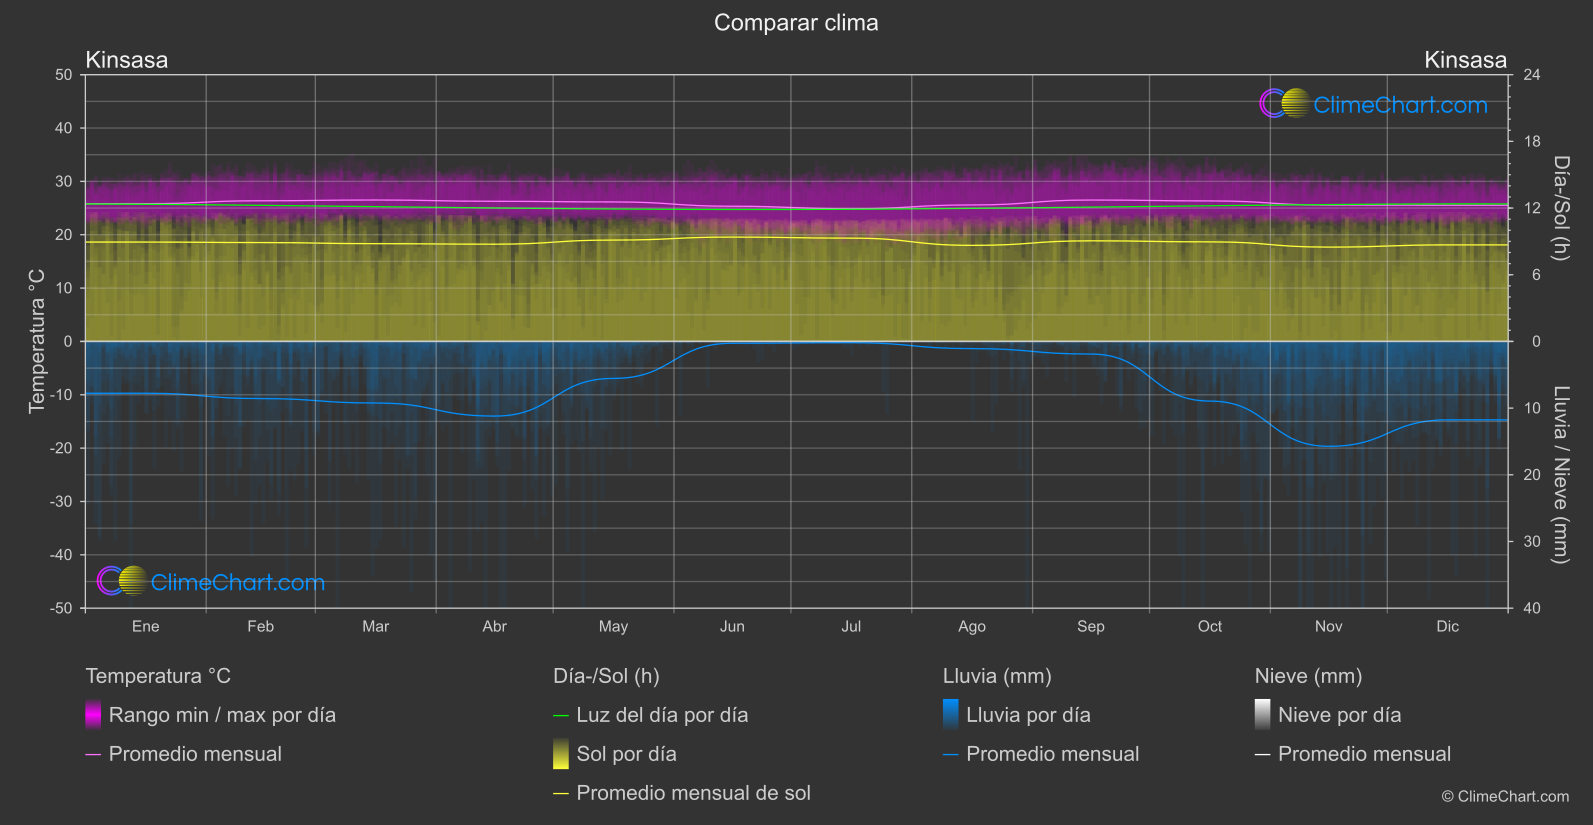1593x825 pixels.
Task: Toggle Promedio mensual de sol legend entry
Action: pyautogui.click(x=693, y=793)
